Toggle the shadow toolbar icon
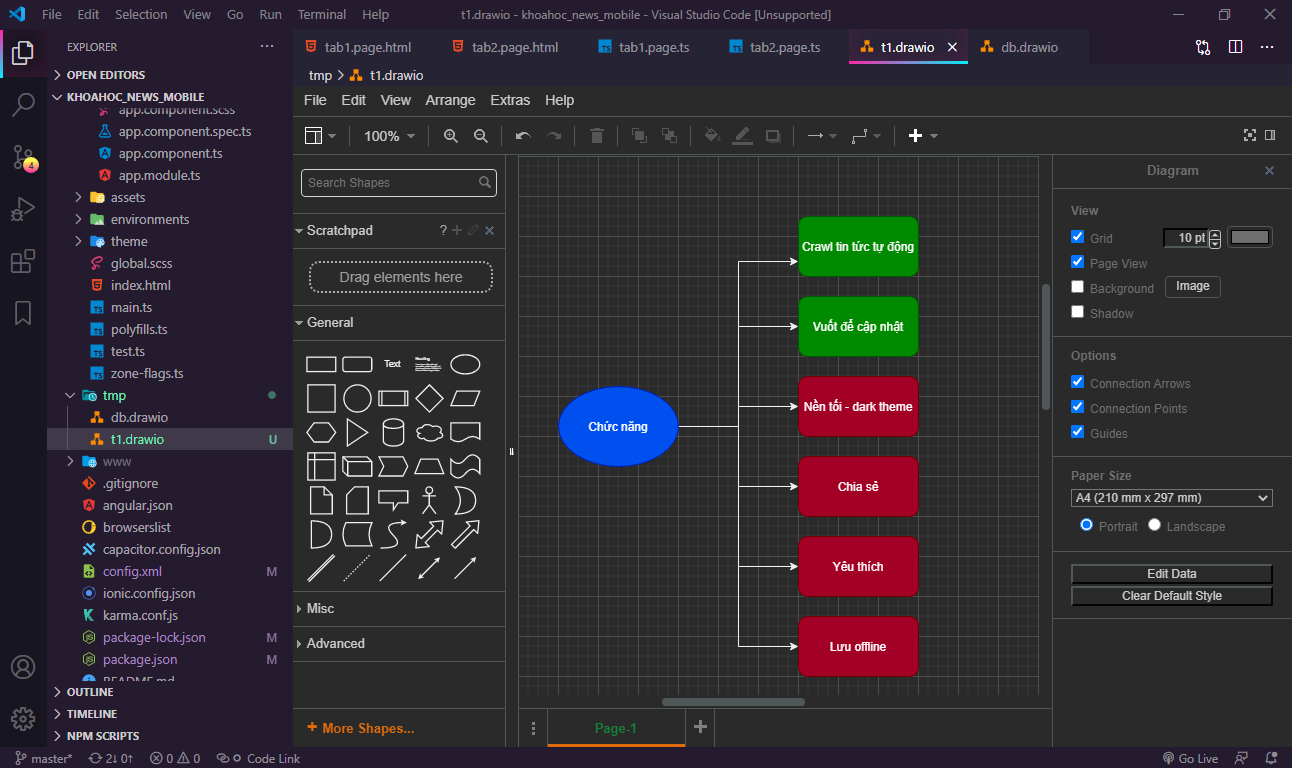1292x768 pixels. tap(773, 136)
